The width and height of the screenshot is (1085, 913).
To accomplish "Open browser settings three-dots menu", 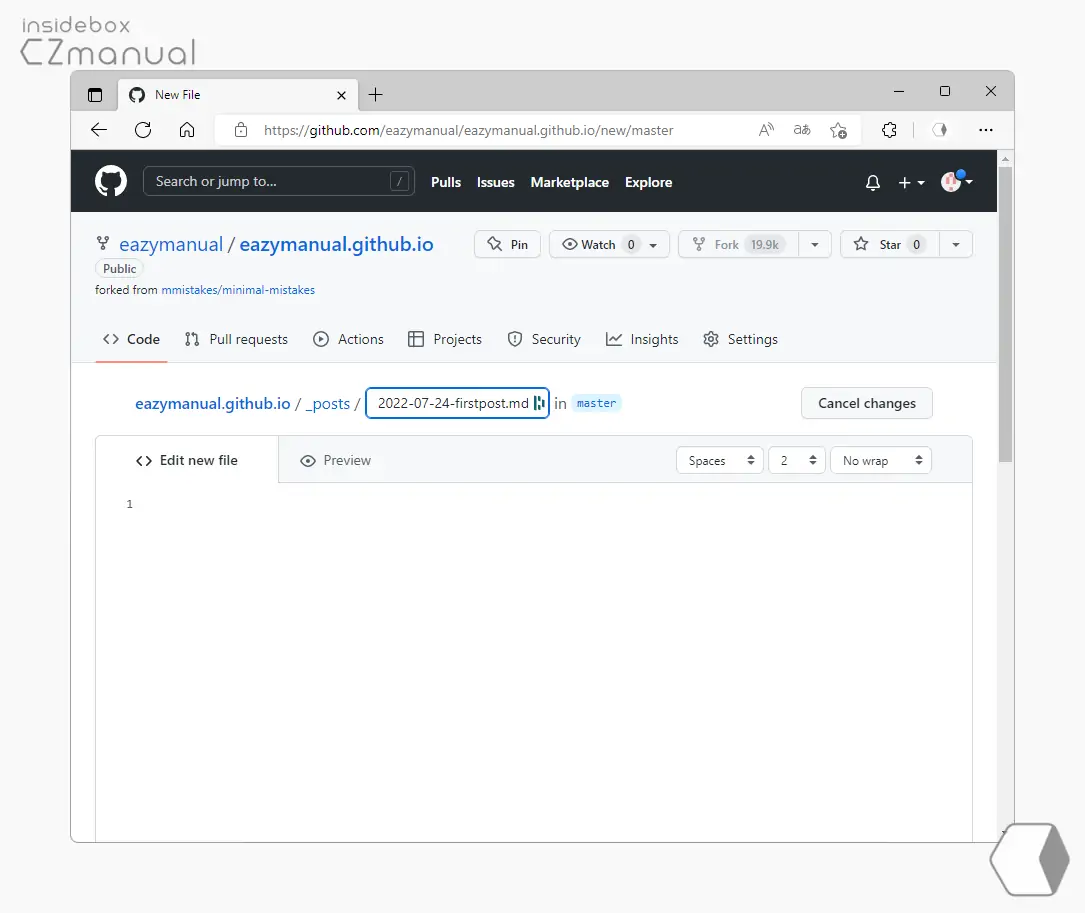I will click(986, 130).
